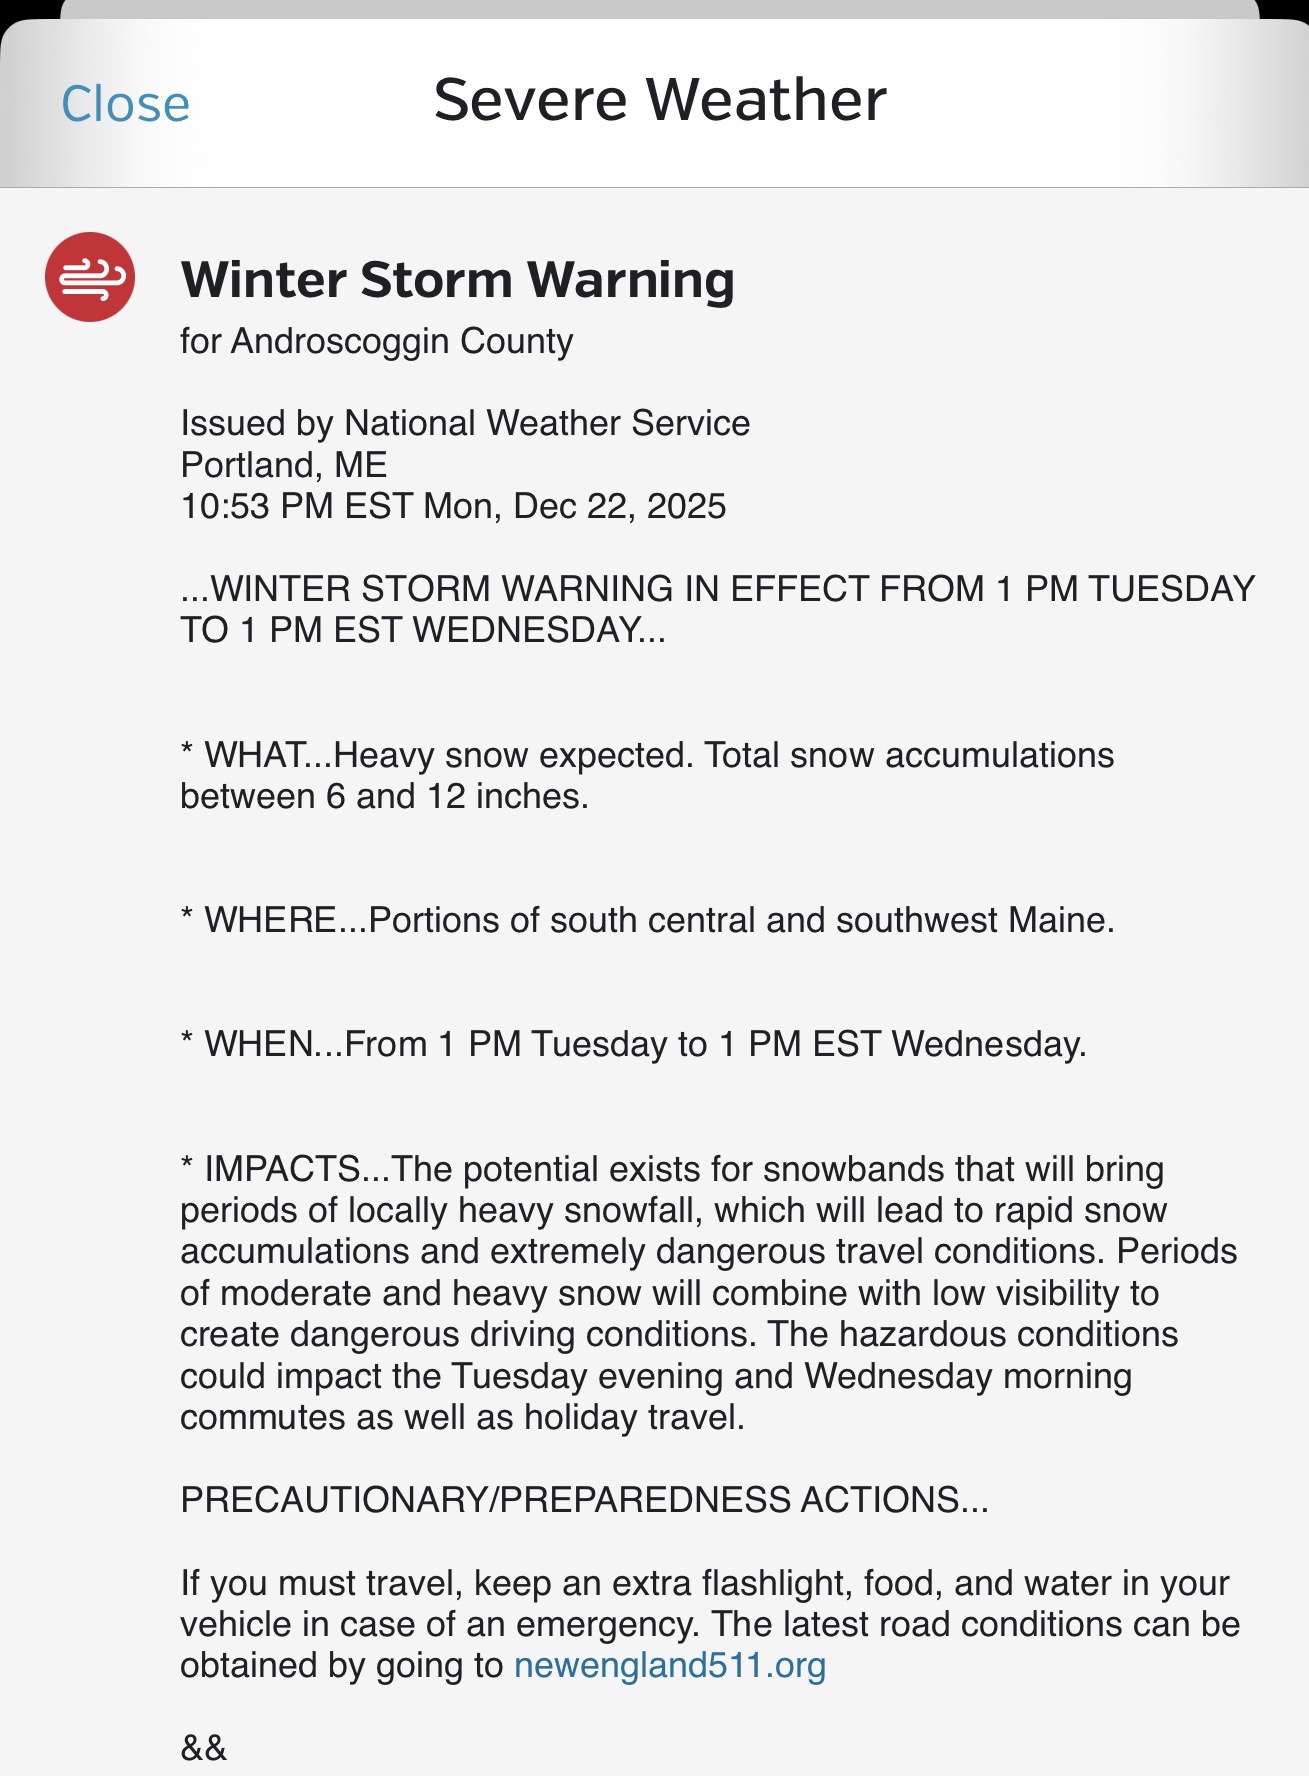Tap the 'for Androscoggin County' subtitle
Image resolution: width=1309 pixels, height=1776 pixels.
pos(376,342)
